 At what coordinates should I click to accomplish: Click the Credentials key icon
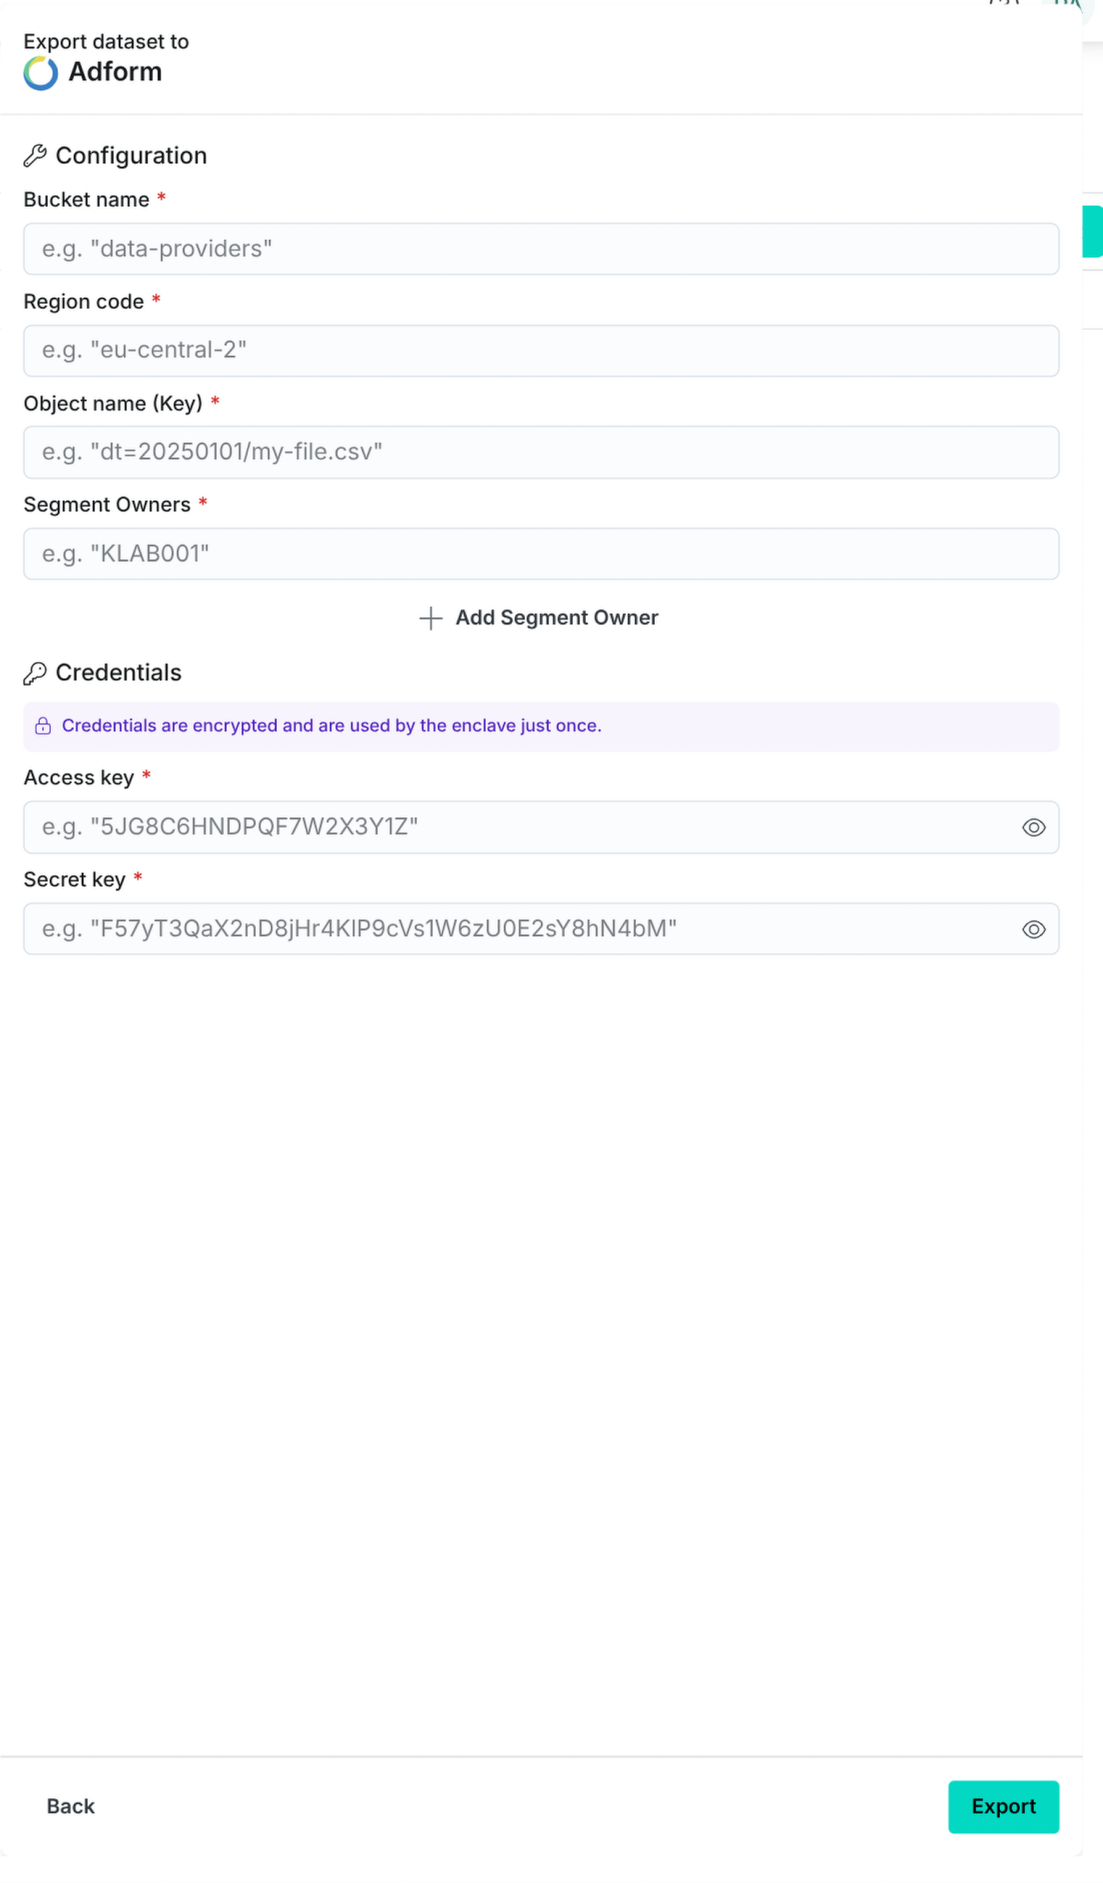(35, 673)
